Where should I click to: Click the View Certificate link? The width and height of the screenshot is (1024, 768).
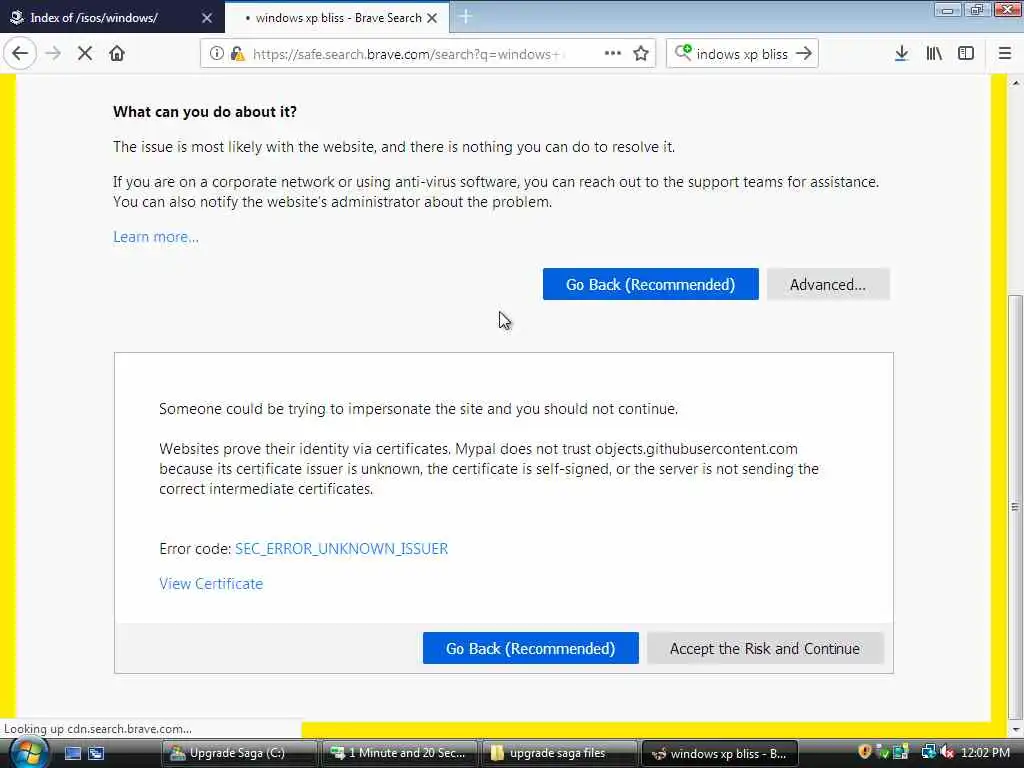[211, 584]
